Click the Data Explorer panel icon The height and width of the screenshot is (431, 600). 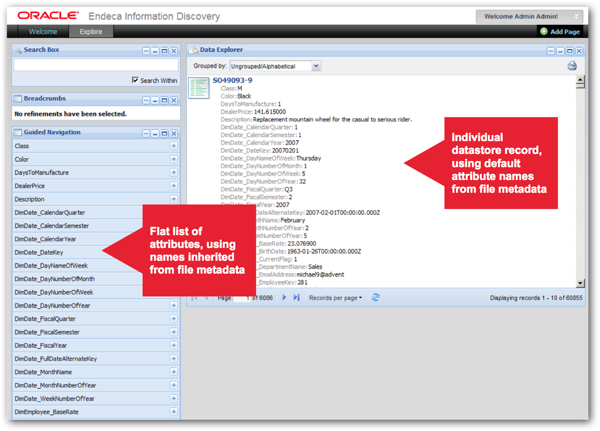194,50
